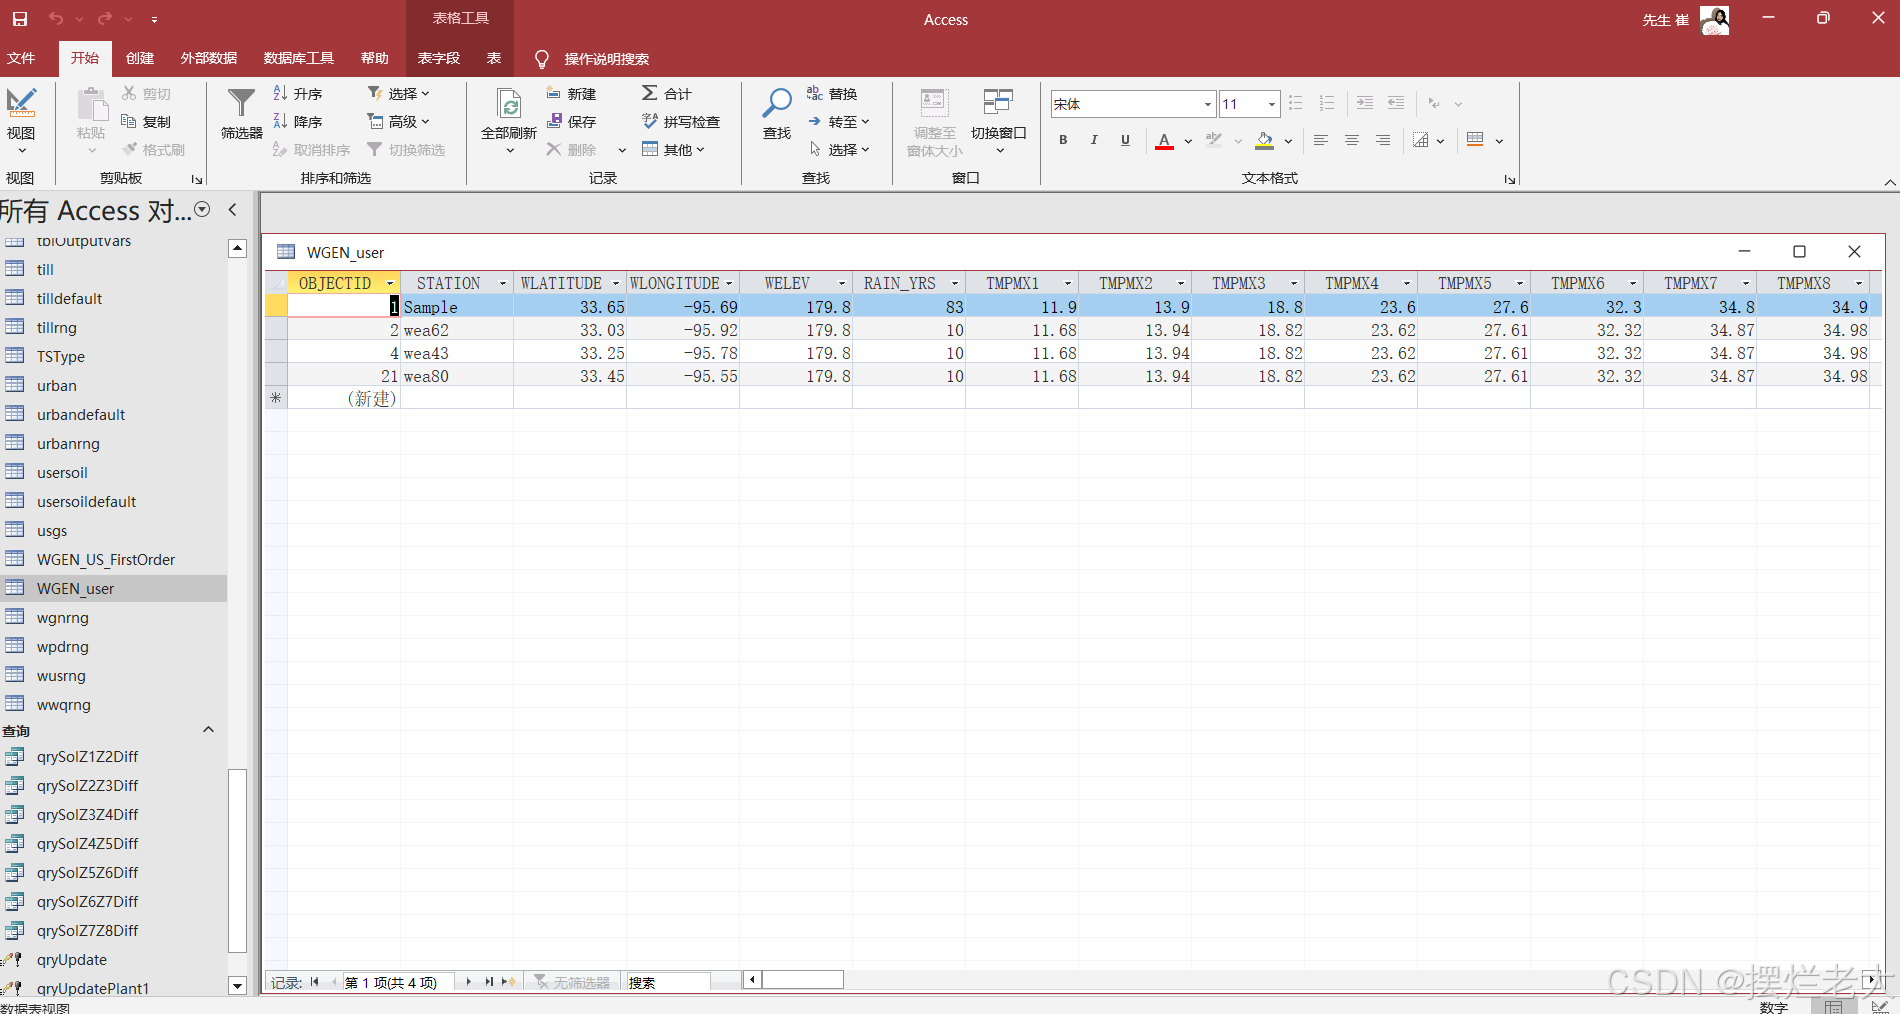Open the qrySolZ1Z2Diff query

[x=88, y=757]
